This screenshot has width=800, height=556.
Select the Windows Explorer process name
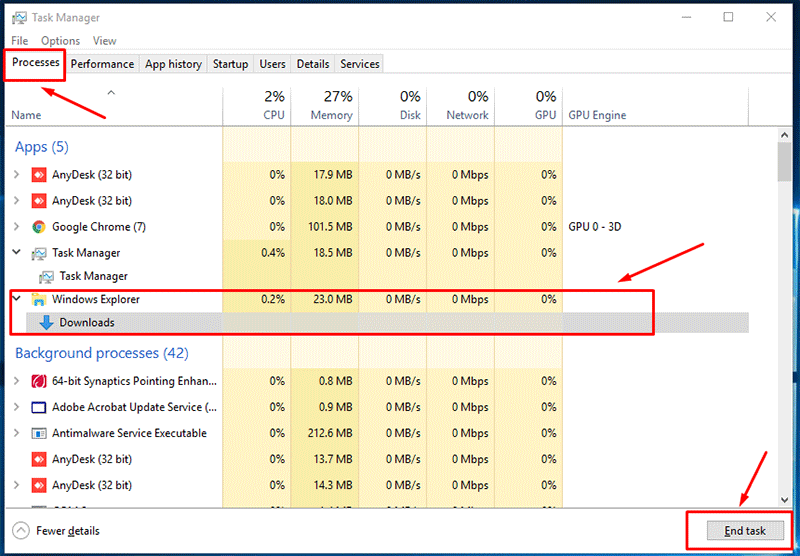95,299
